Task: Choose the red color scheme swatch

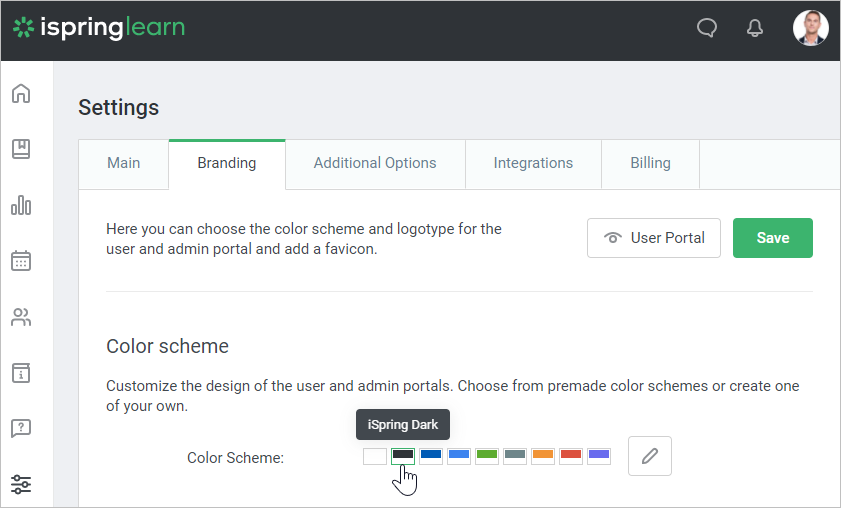Action: [x=571, y=456]
